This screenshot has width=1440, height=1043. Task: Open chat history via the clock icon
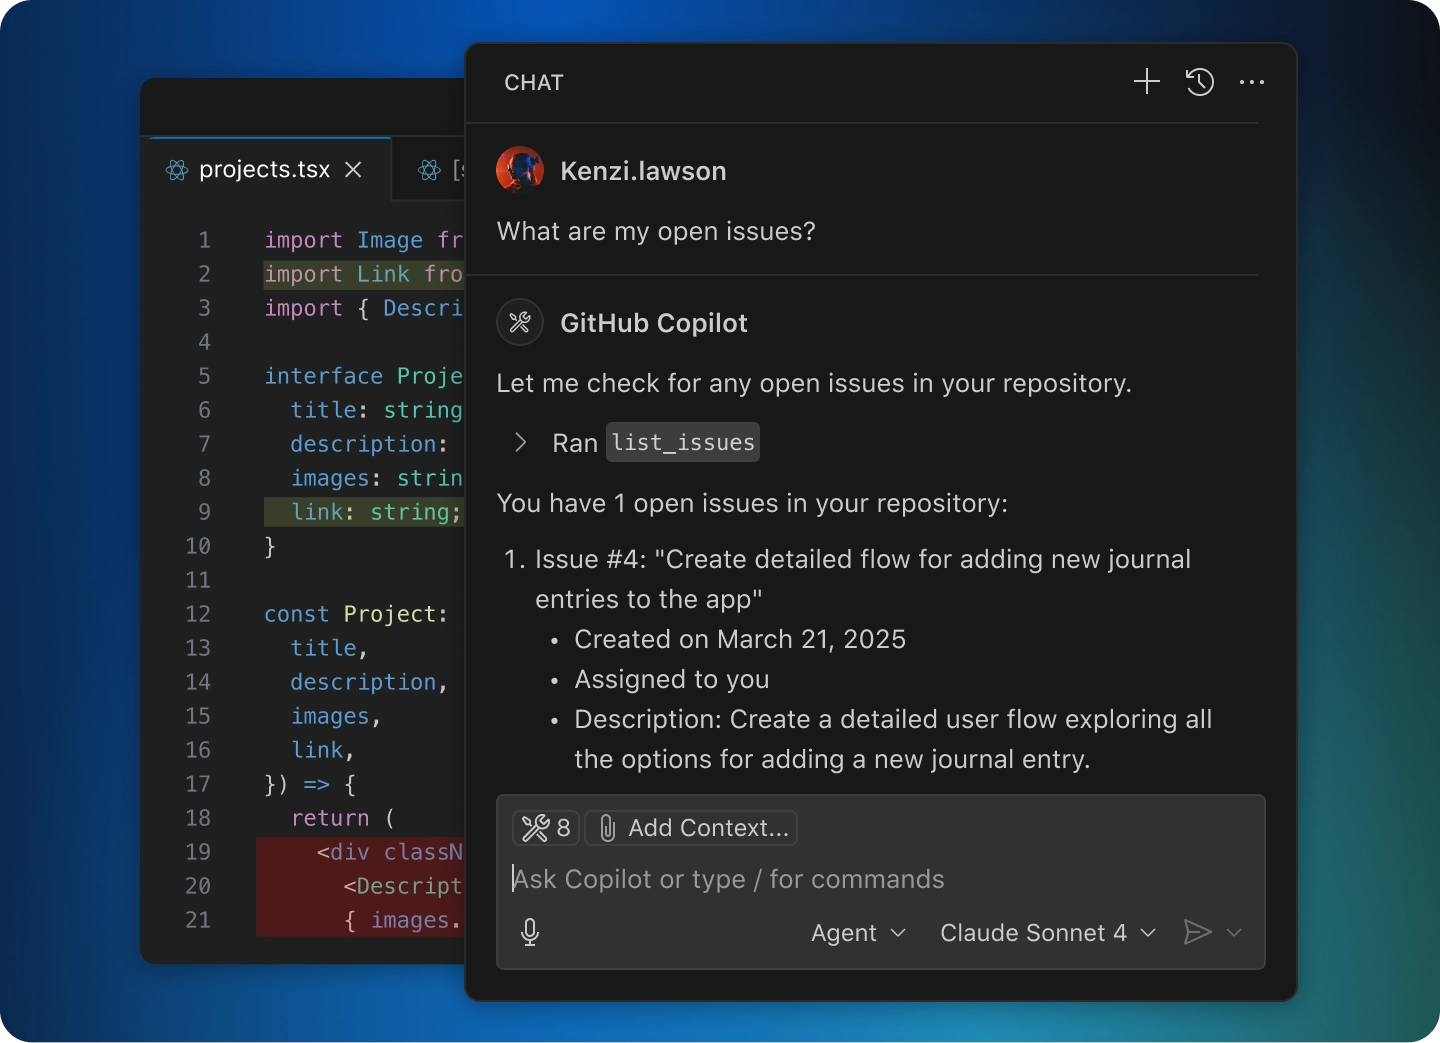click(x=1199, y=82)
